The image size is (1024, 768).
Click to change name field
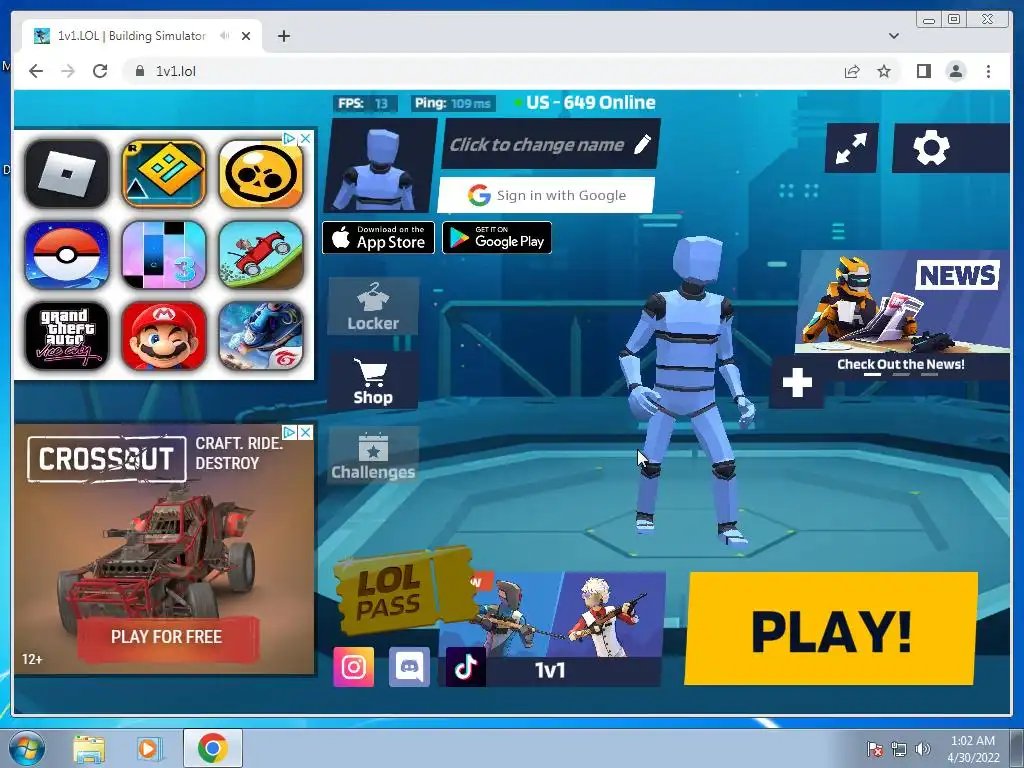pyautogui.click(x=552, y=144)
